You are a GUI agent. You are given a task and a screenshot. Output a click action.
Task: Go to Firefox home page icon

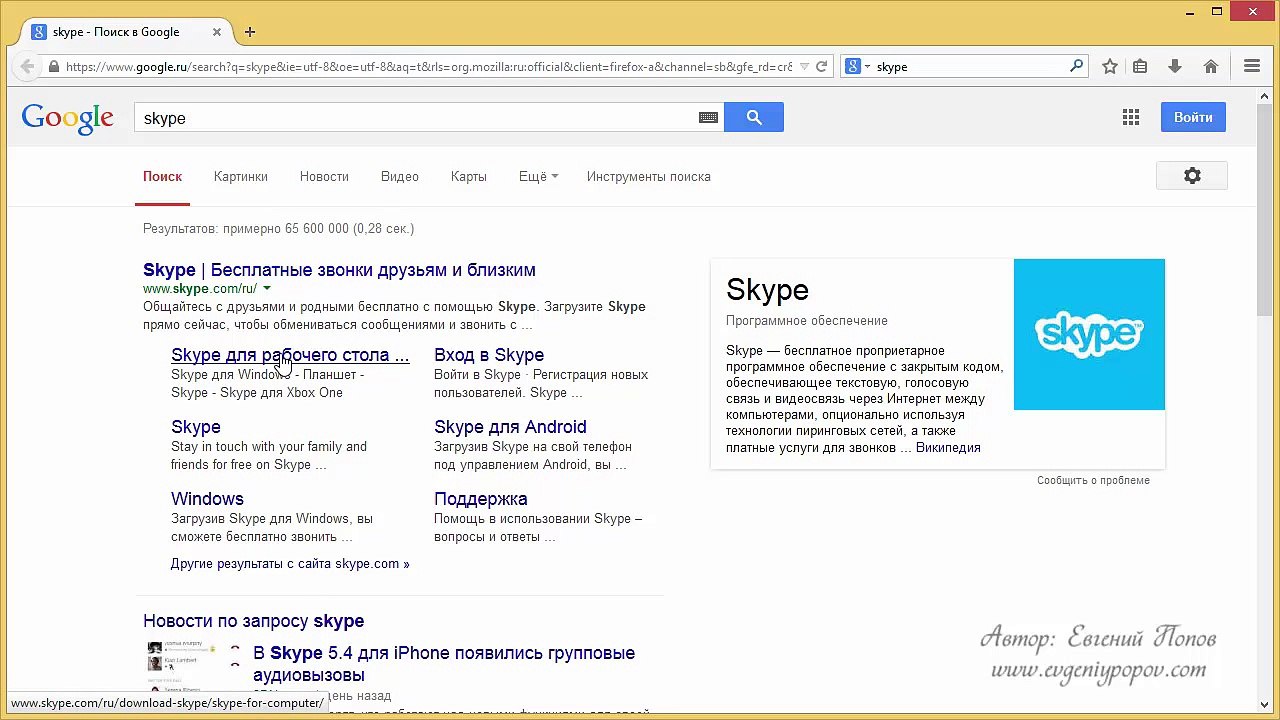click(1211, 67)
